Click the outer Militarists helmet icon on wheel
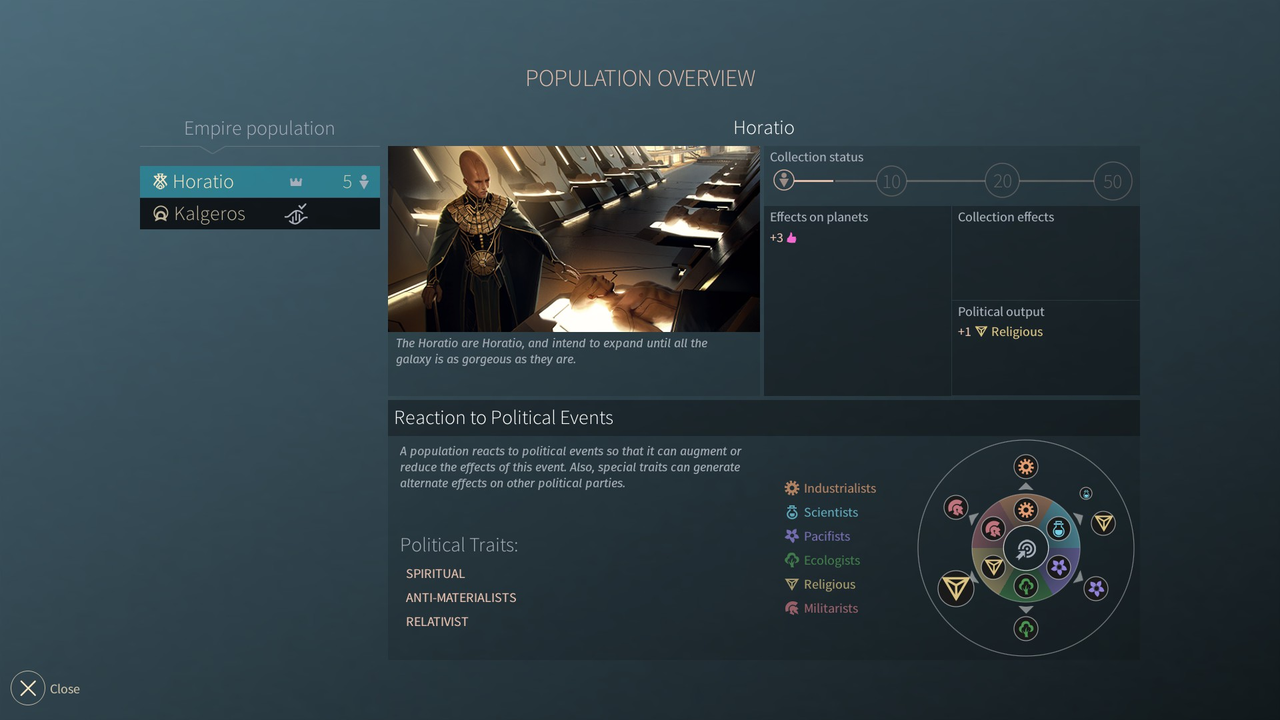The width and height of the screenshot is (1280, 720). coord(956,508)
